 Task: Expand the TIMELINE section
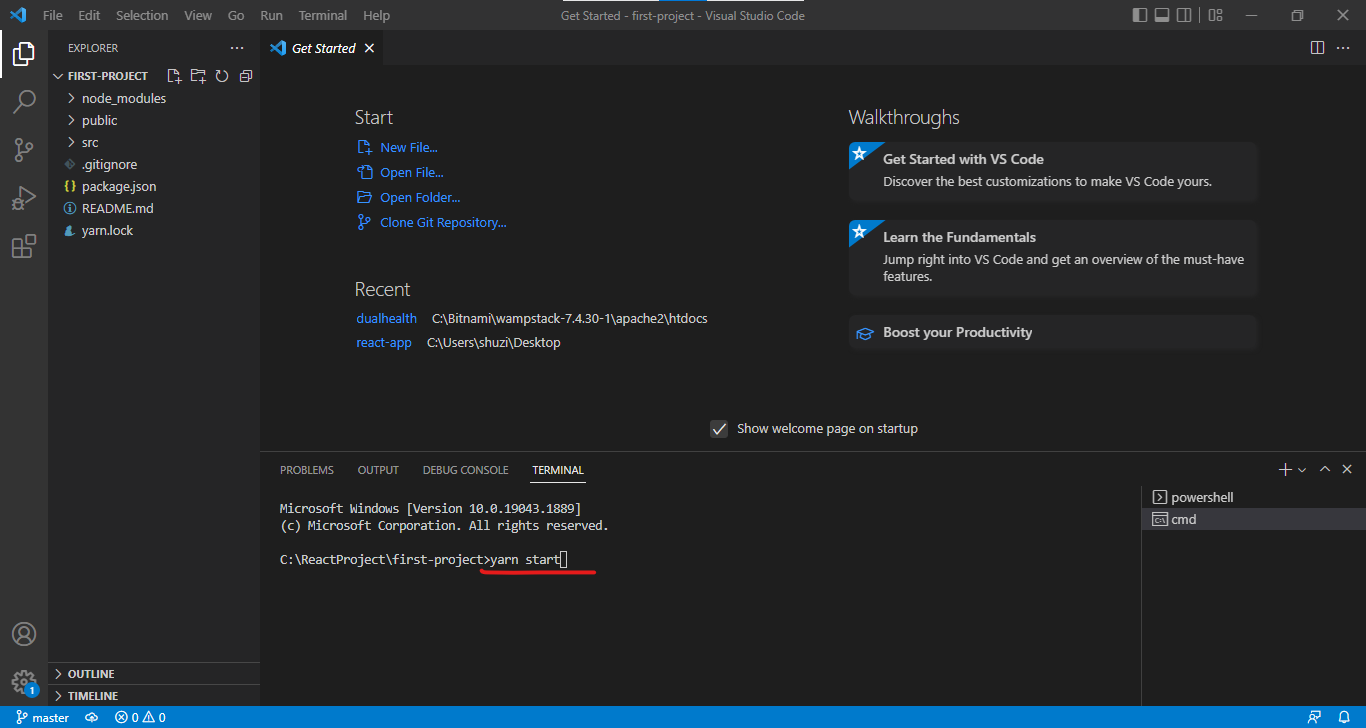(154, 696)
